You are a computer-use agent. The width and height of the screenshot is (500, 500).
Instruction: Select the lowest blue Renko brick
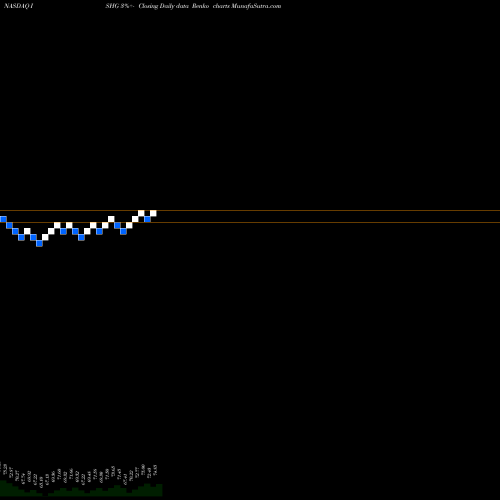click(x=39, y=243)
